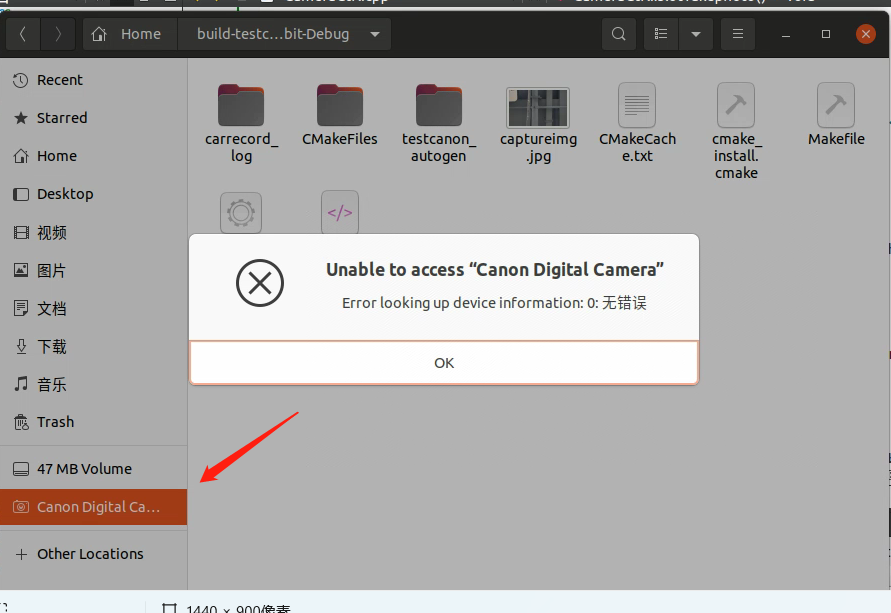Start a search with the magnifier icon
891x613 pixels.
pos(619,34)
